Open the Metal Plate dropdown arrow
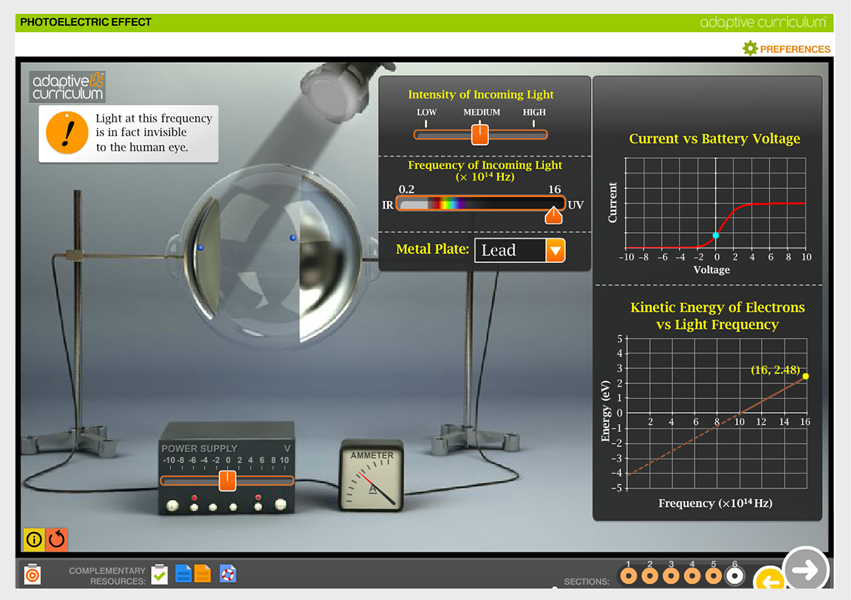Screen dimensions: 851x600 pos(555,250)
